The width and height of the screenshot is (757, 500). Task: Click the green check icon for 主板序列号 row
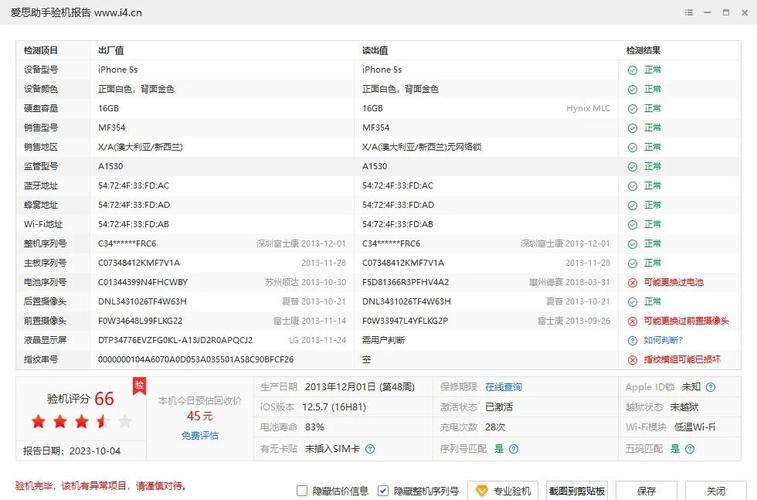[x=632, y=263]
